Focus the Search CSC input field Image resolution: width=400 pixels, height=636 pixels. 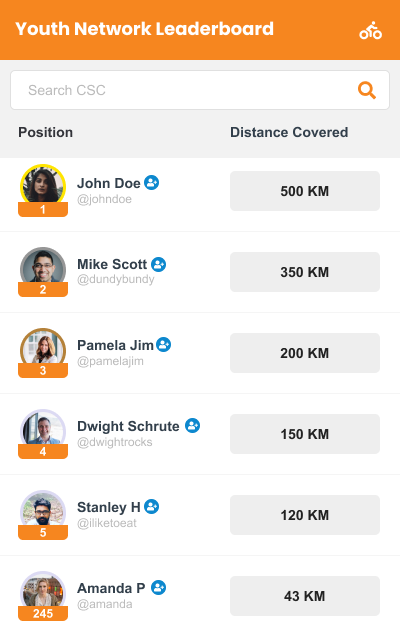point(200,90)
